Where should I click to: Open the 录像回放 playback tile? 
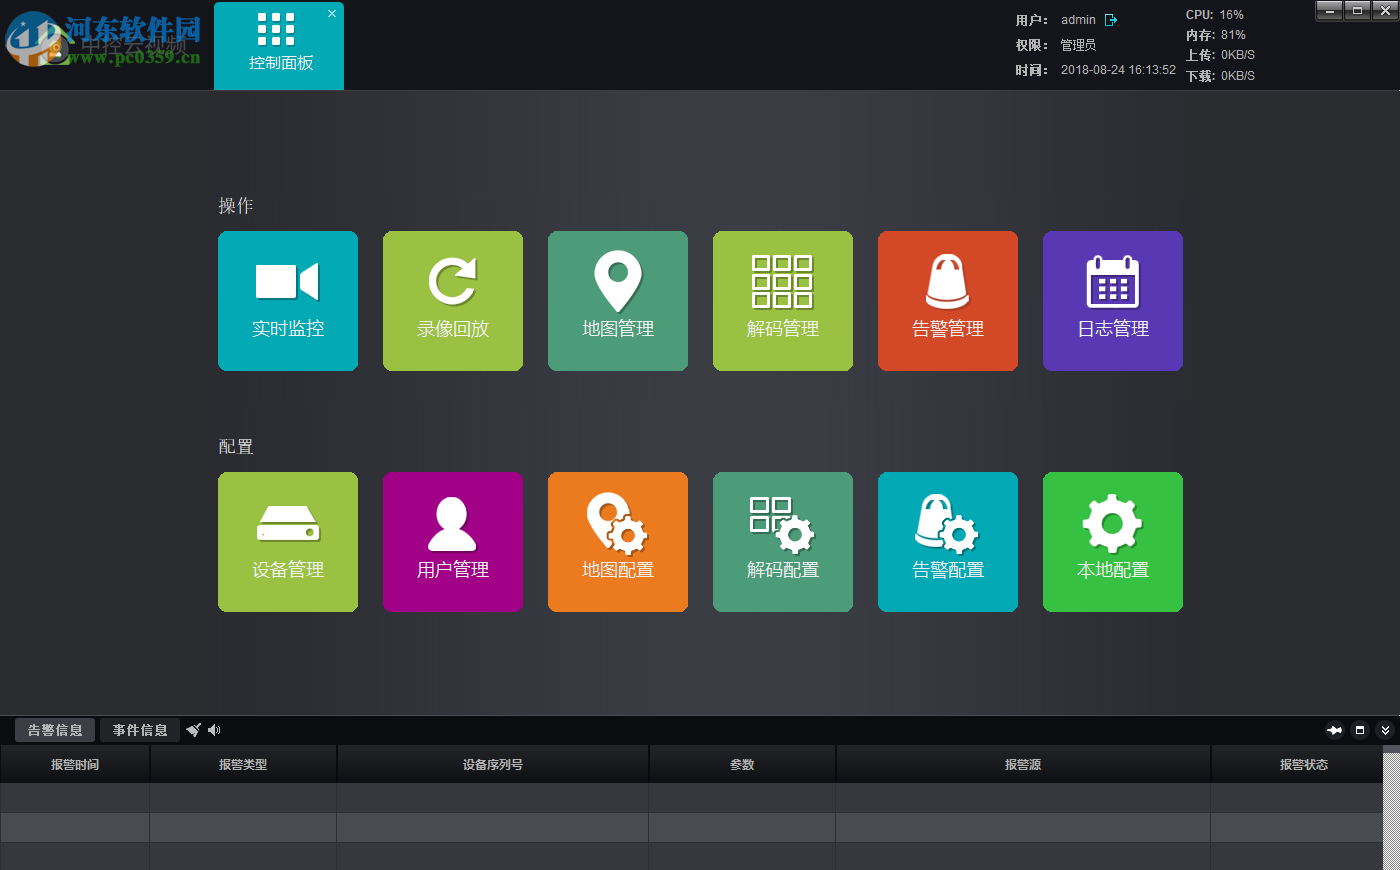point(453,301)
